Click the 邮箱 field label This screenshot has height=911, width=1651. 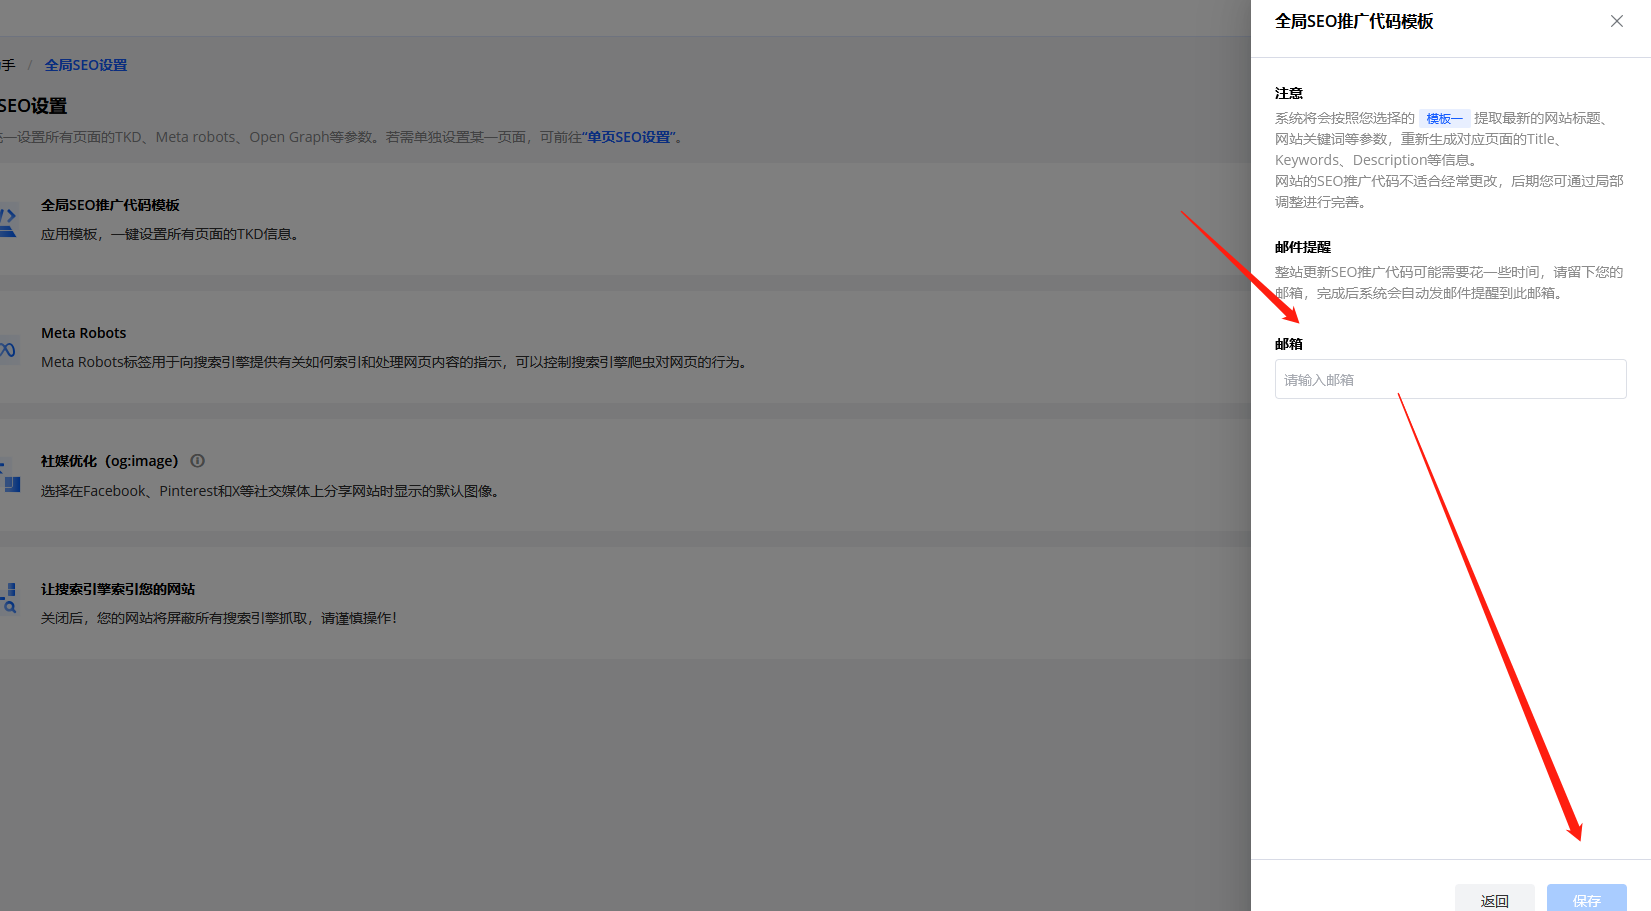click(1289, 344)
